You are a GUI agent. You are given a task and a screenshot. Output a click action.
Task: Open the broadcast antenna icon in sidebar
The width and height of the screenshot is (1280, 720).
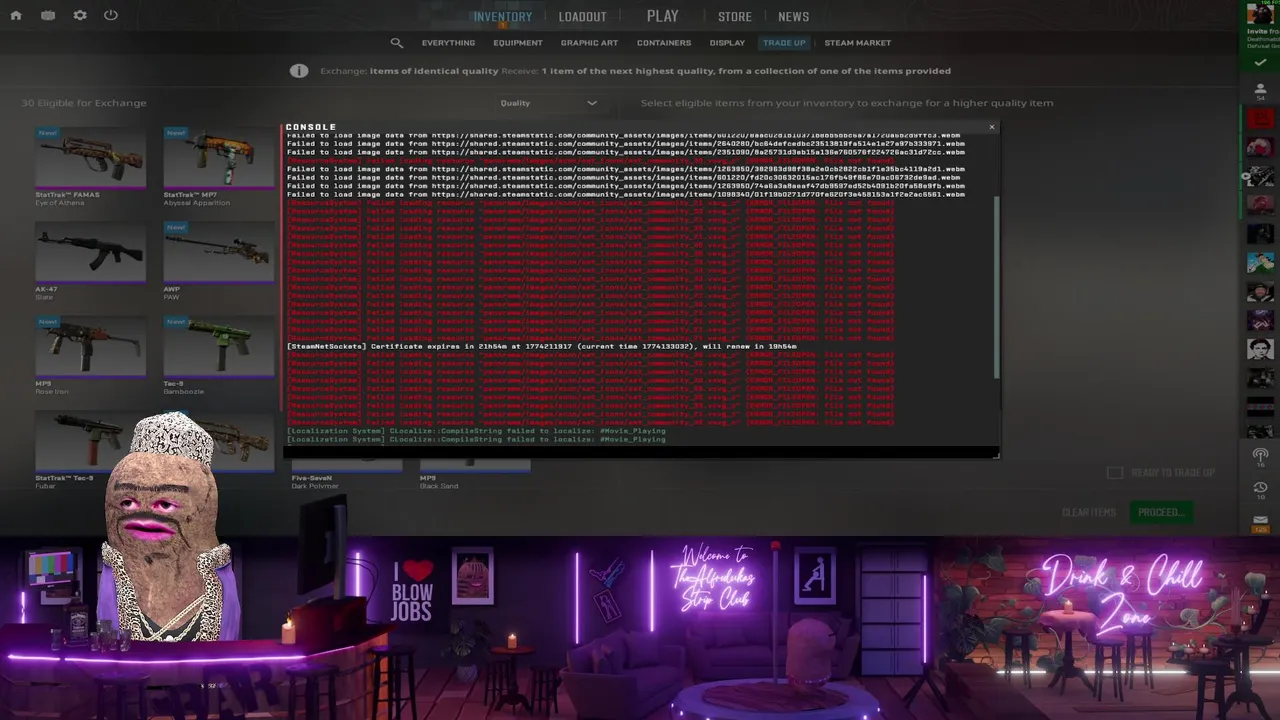(1260, 456)
